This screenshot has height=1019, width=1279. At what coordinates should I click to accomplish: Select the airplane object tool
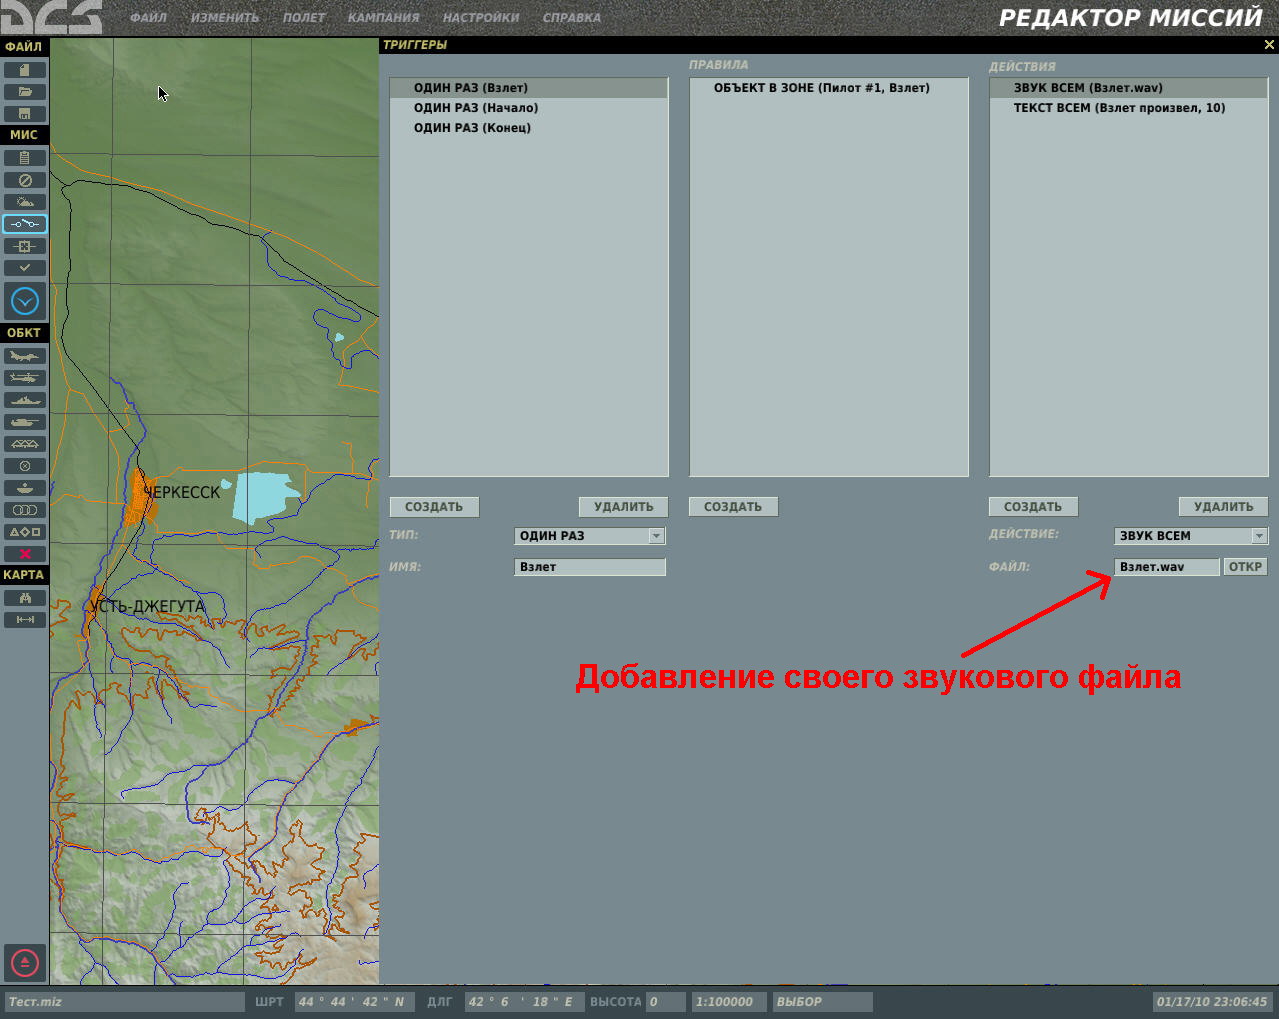point(25,356)
